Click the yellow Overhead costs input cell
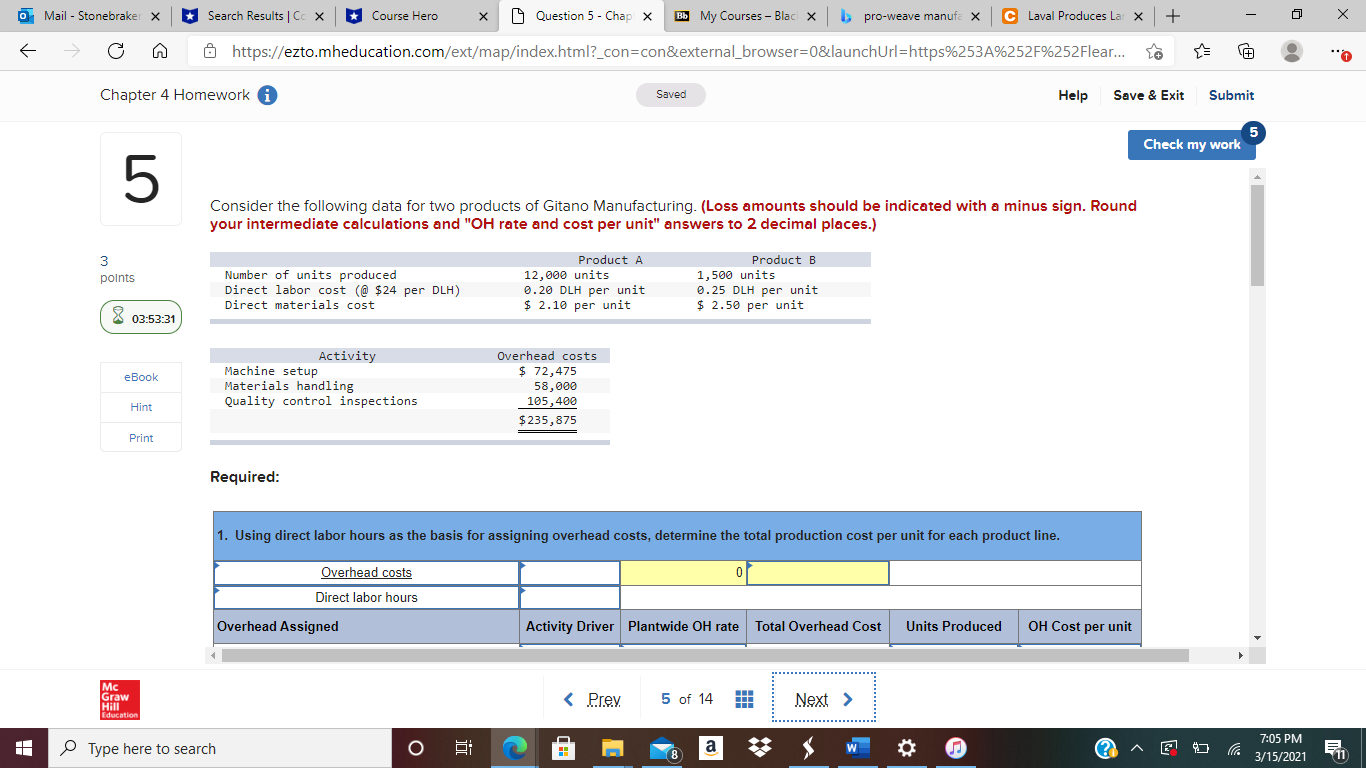1366x768 pixels. pyautogui.click(x=683, y=572)
